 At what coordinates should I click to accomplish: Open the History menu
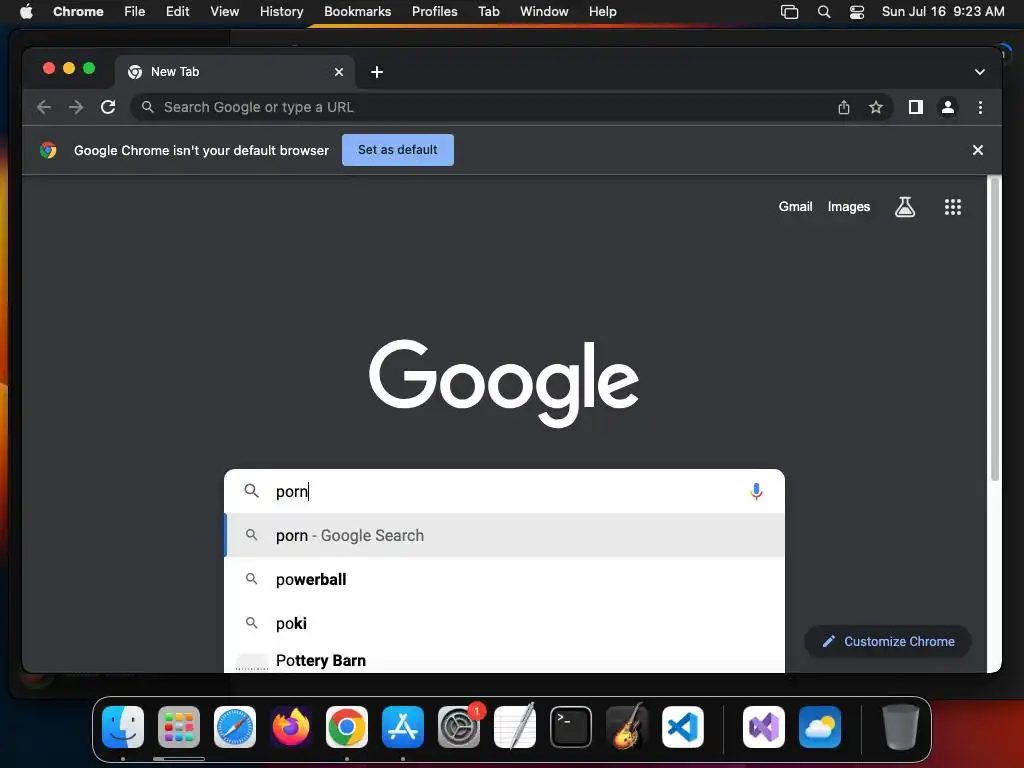coord(281,12)
